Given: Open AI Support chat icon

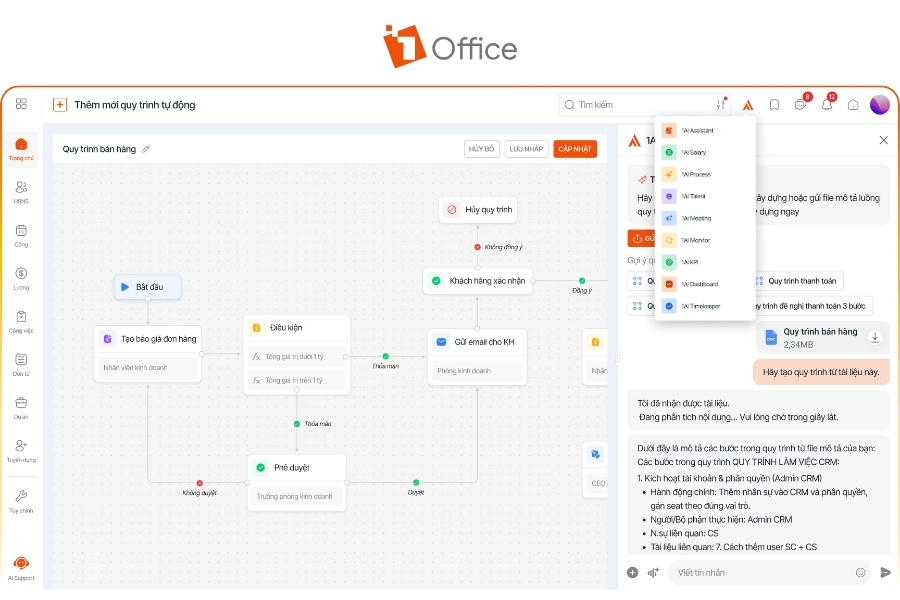Looking at the screenshot, I should click(21, 568).
